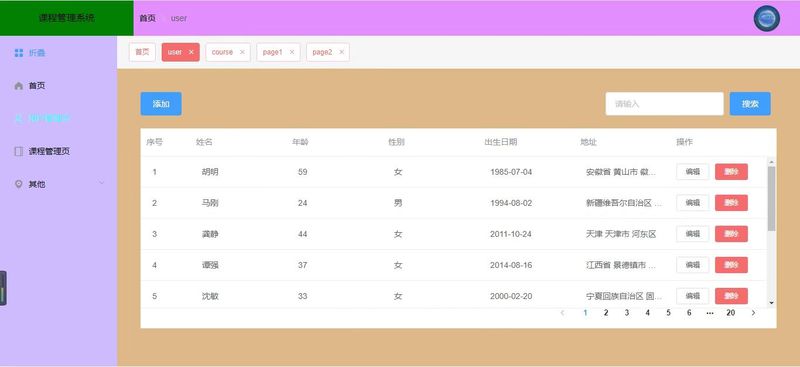800x367 pixels.
Task: Open 首页 via the sidebar house icon
Action: click(x=19, y=86)
